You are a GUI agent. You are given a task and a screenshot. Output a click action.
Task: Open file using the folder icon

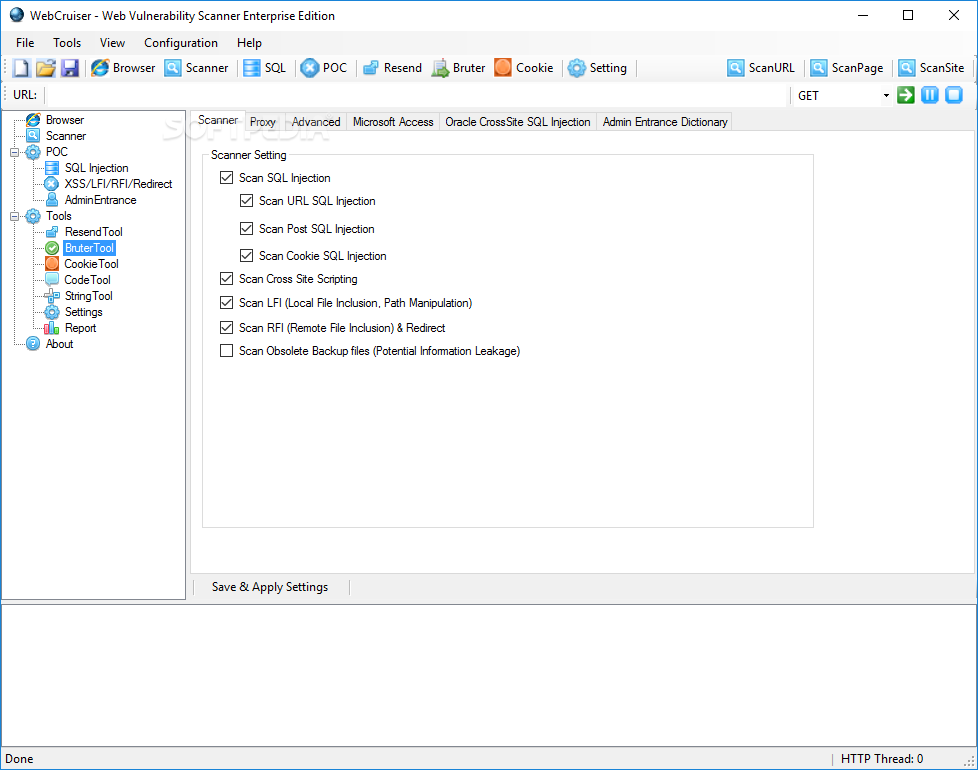[46, 68]
